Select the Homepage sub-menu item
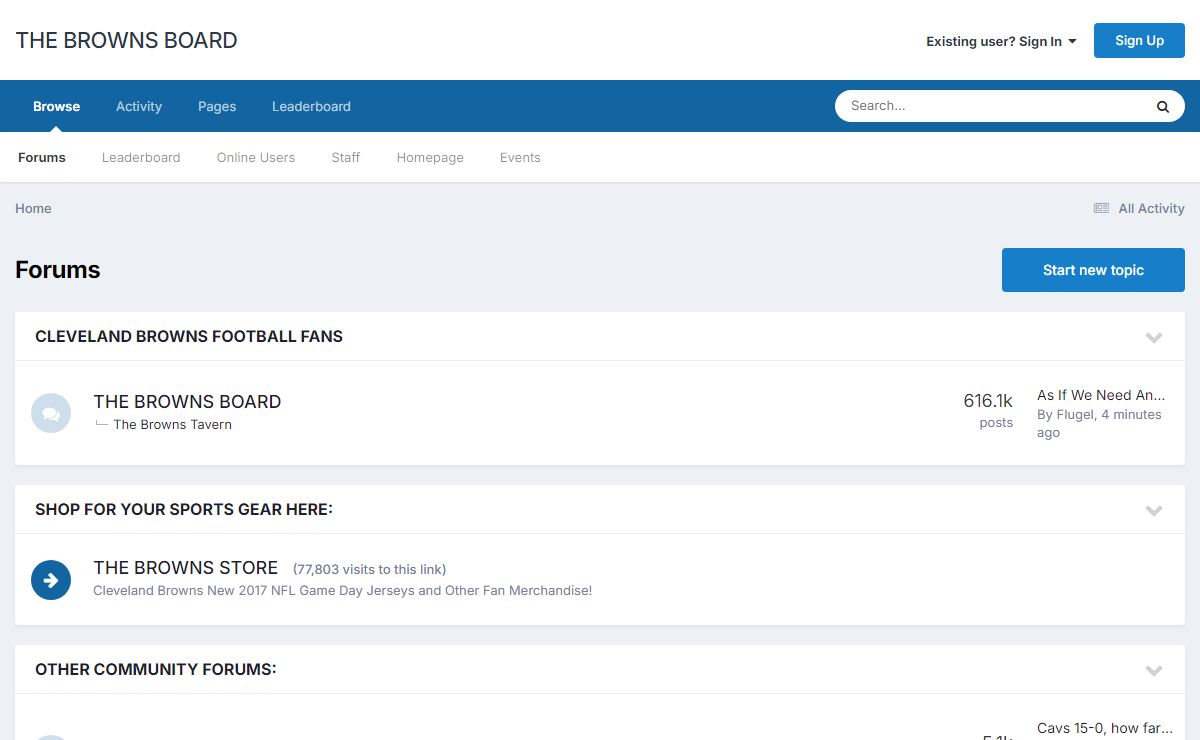The image size is (1200, 740). click(430, 157)
